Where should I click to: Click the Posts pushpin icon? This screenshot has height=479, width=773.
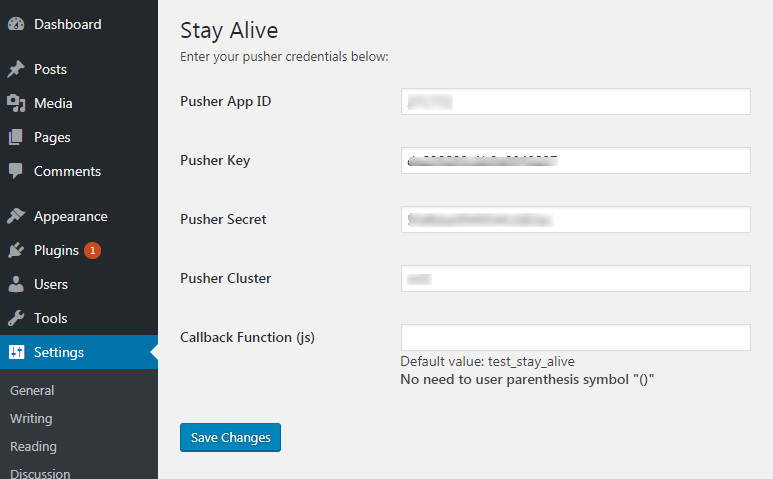16,70
